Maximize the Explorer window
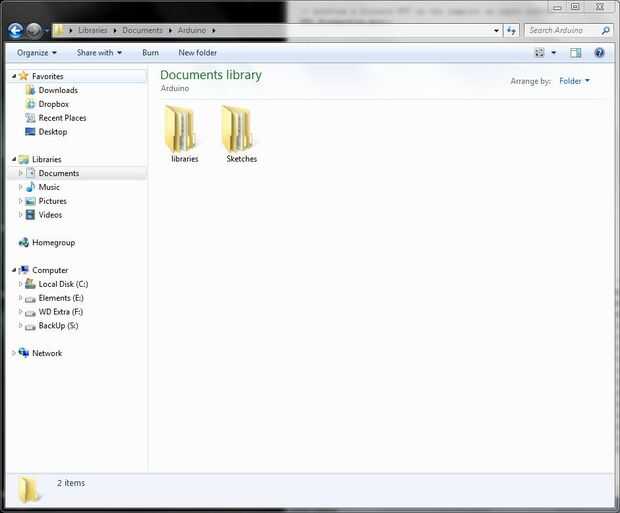Screen dimensions: 620x513 pyautogui.click(x=575, y=7)
